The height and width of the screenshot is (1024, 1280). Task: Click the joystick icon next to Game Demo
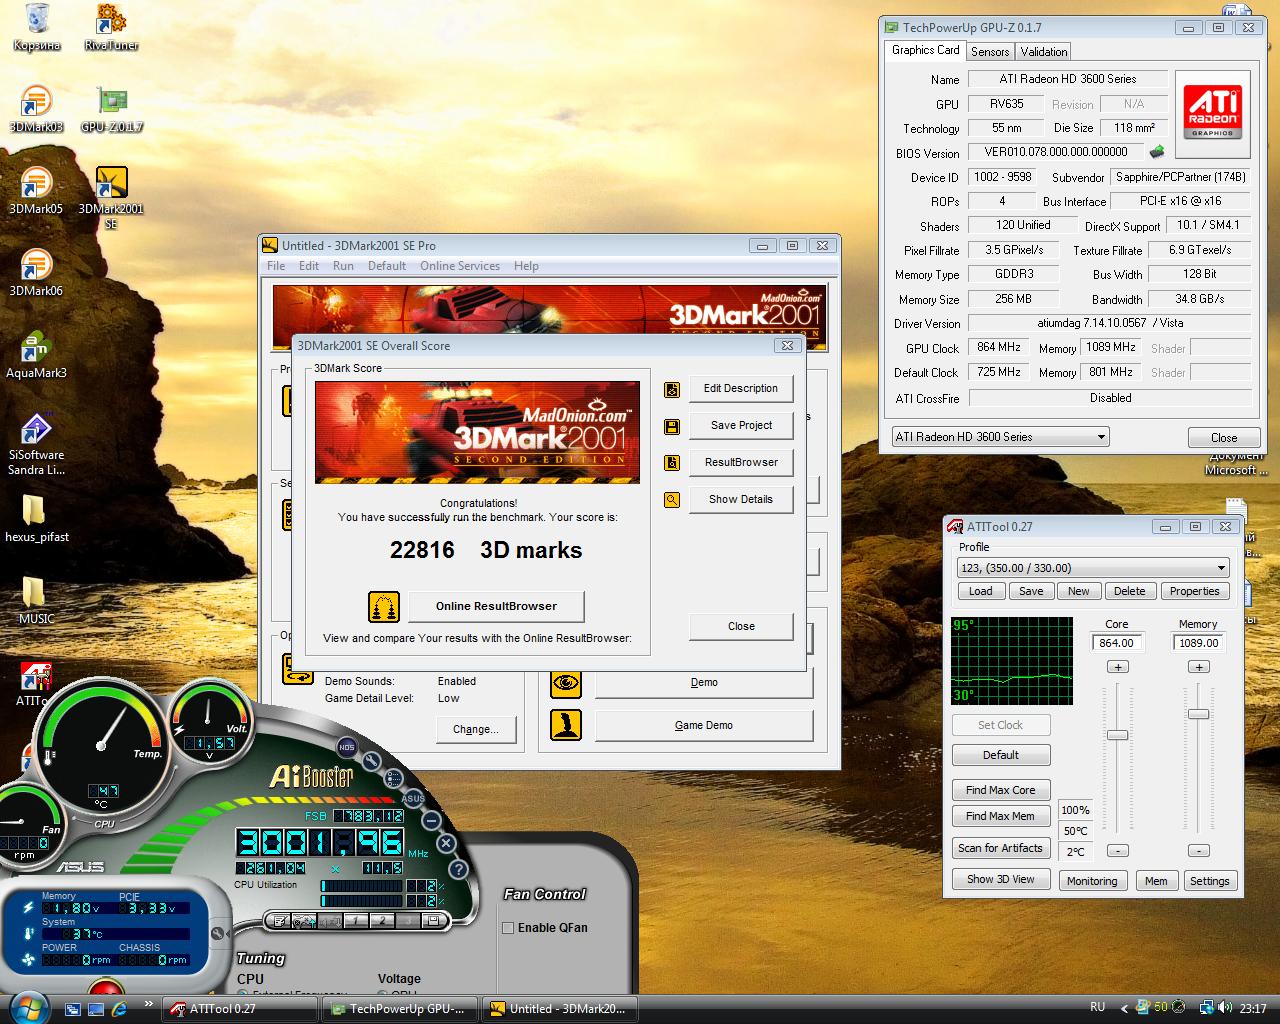click(566, 725)
